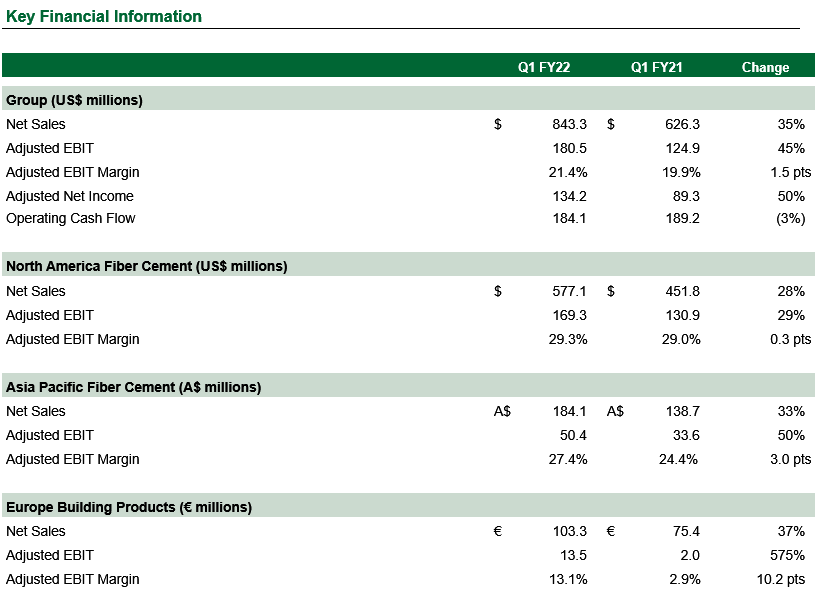Click Group Adjusted EBIT value 180.5

(570, 148)
